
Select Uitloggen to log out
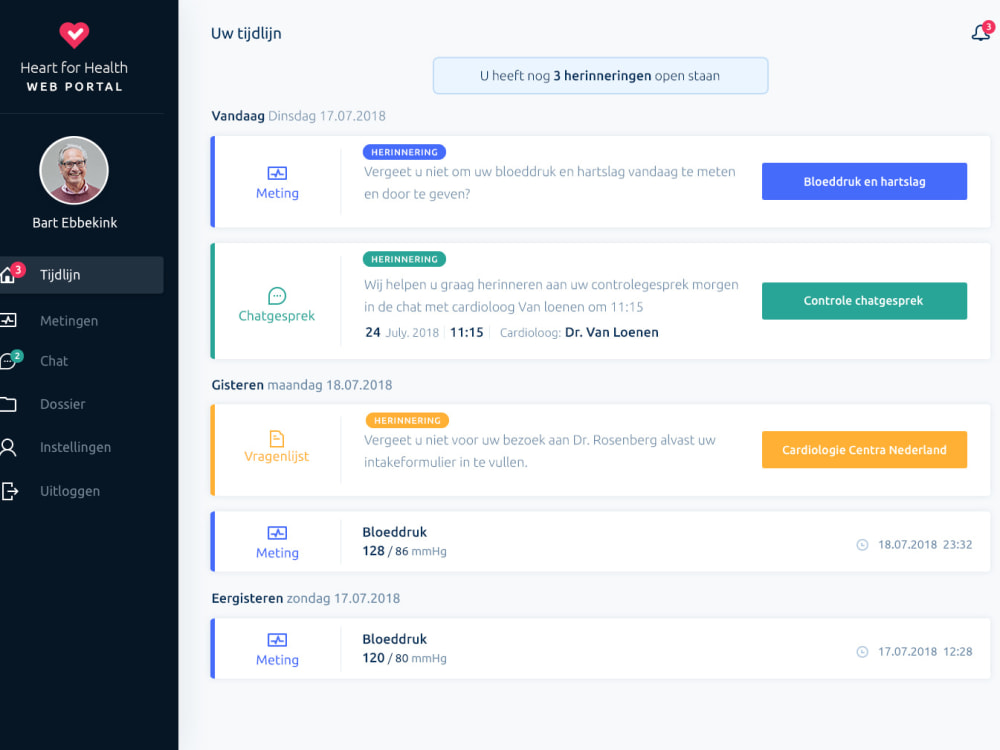tap(70, 491)
